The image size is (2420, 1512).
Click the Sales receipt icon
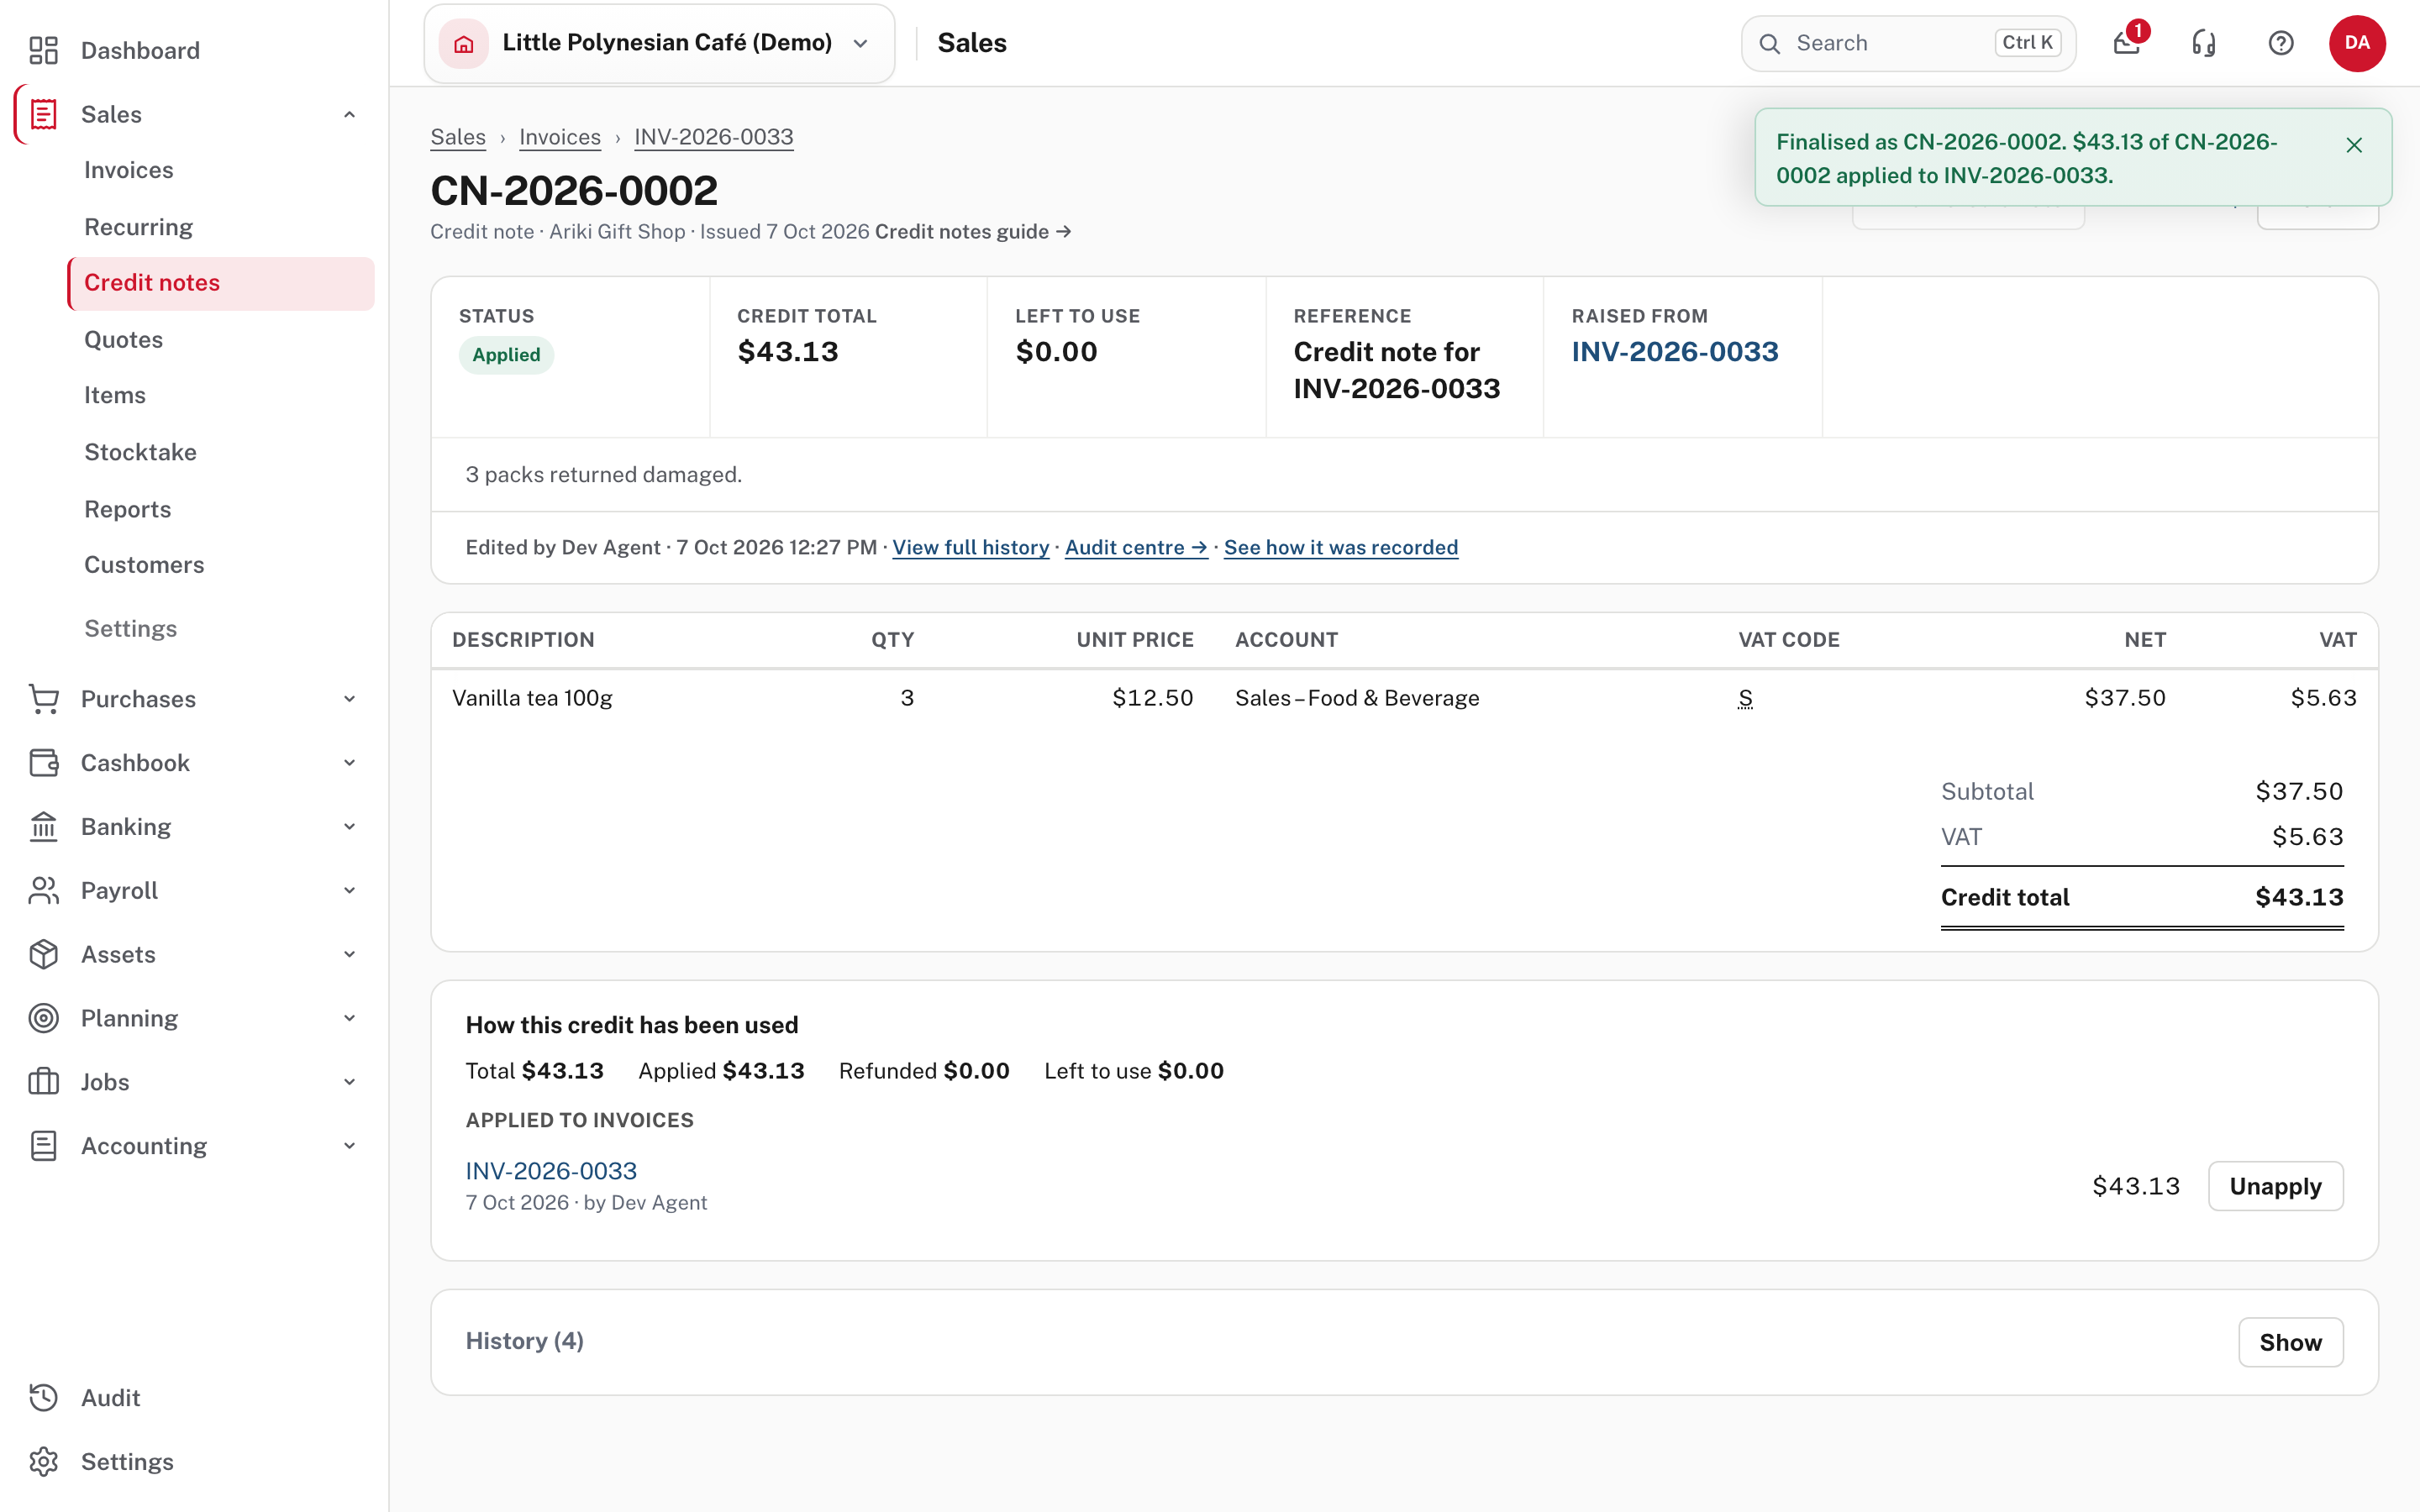43,114
